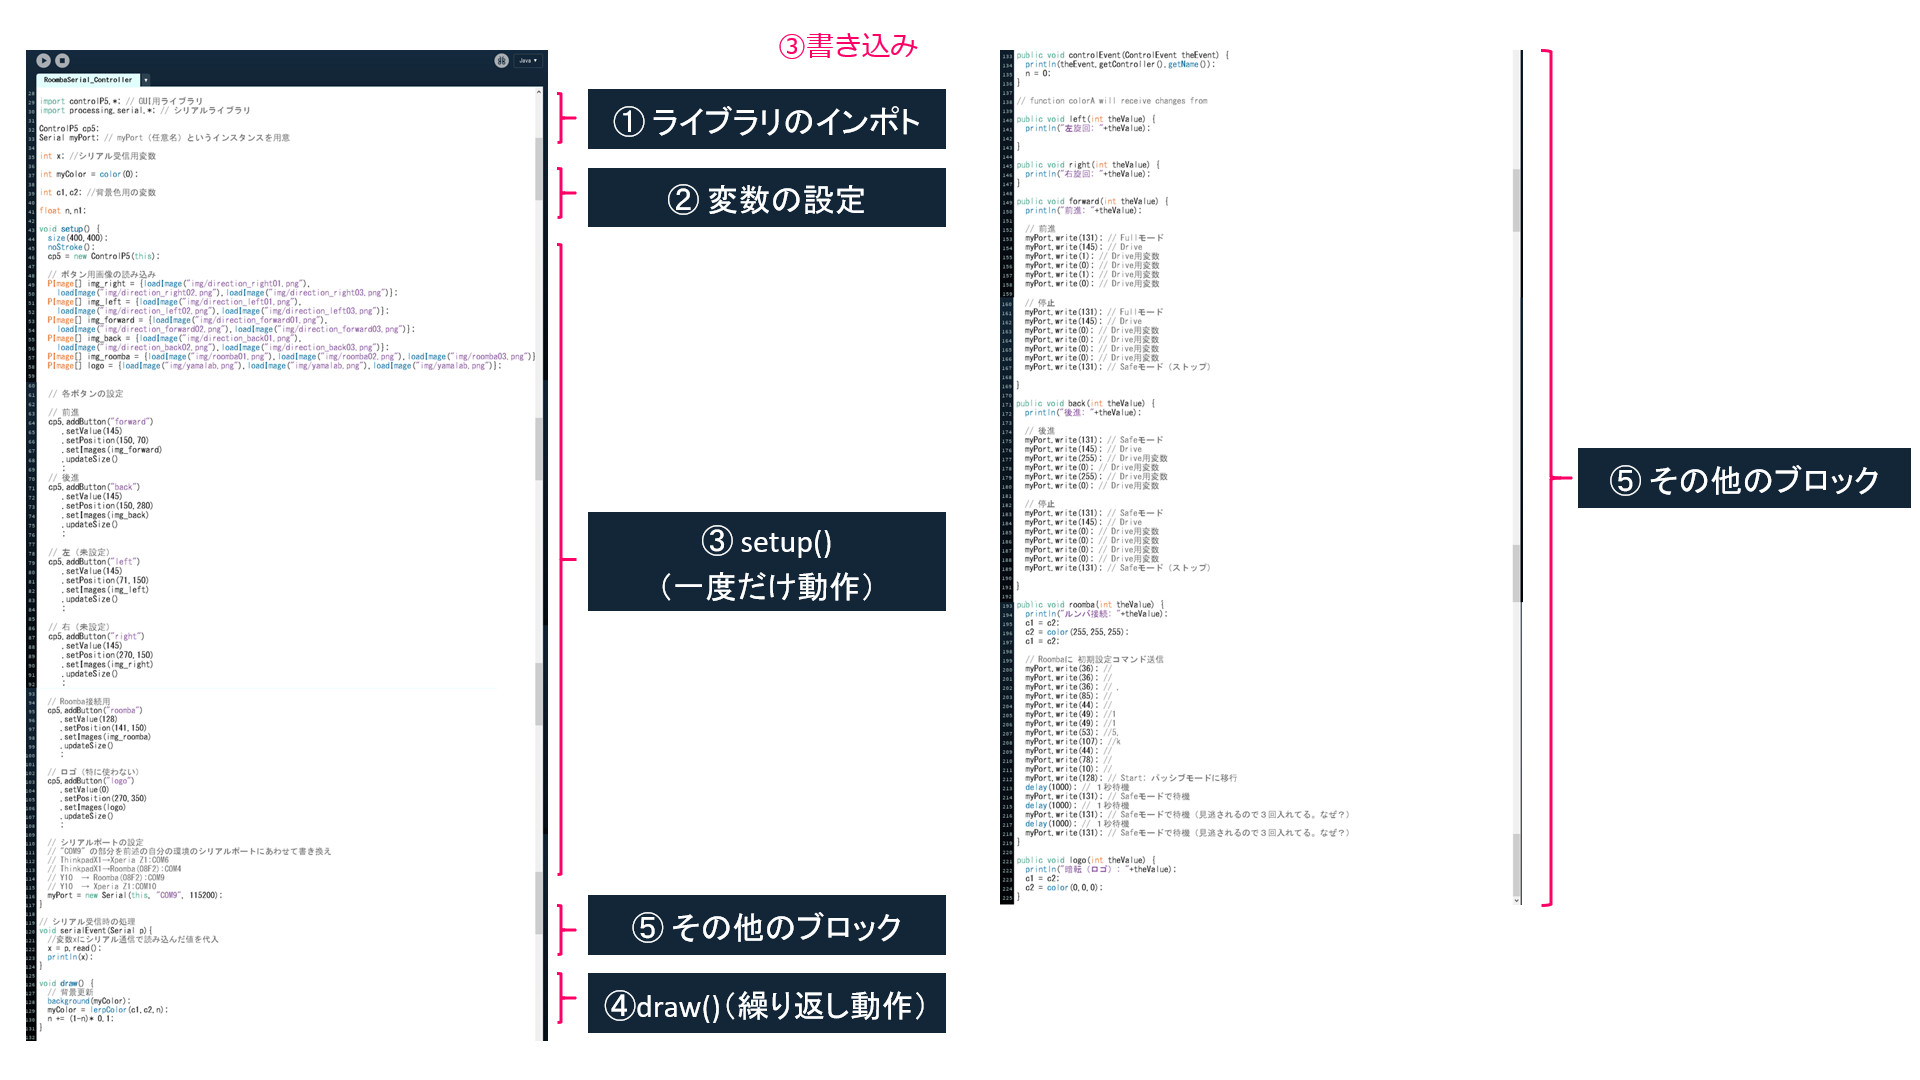Click the ③ setup() label box
The height and width of the screenshot is (1080, 1920).
[766, 562]
